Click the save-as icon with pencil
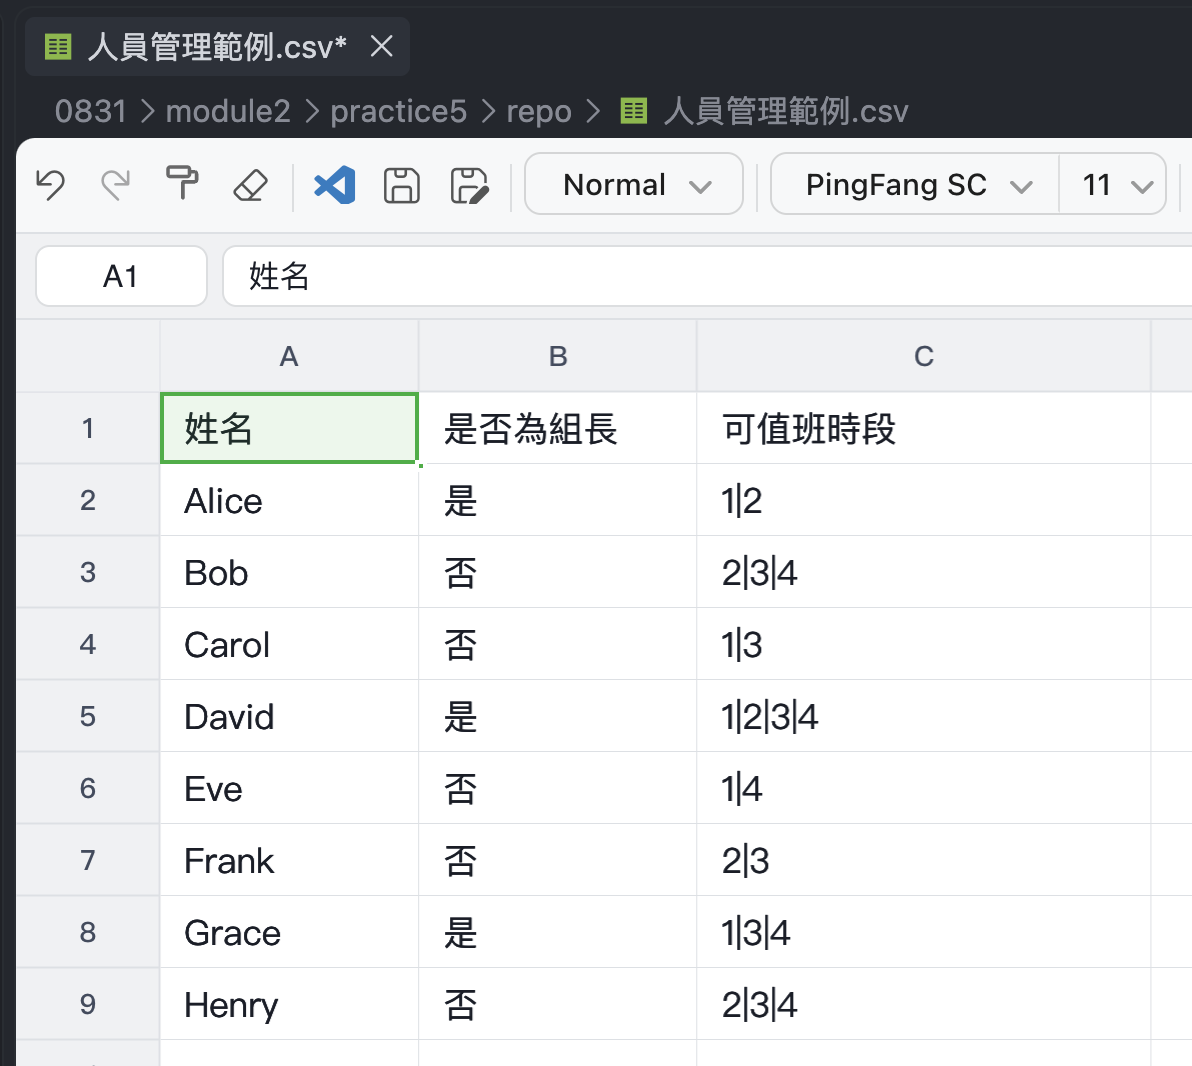Viewport: 1192px width, 1066px height. coord(469,185)
